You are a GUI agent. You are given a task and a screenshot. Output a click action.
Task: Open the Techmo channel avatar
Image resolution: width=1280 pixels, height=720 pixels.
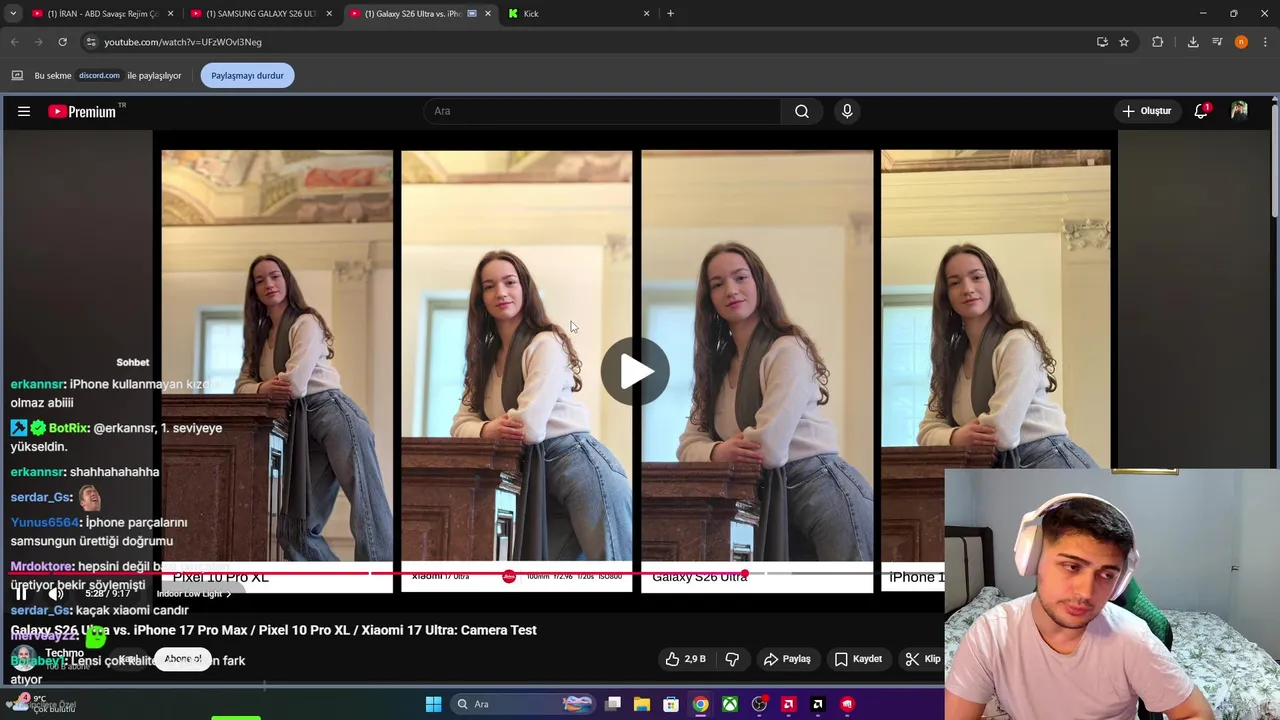(24, 658)
